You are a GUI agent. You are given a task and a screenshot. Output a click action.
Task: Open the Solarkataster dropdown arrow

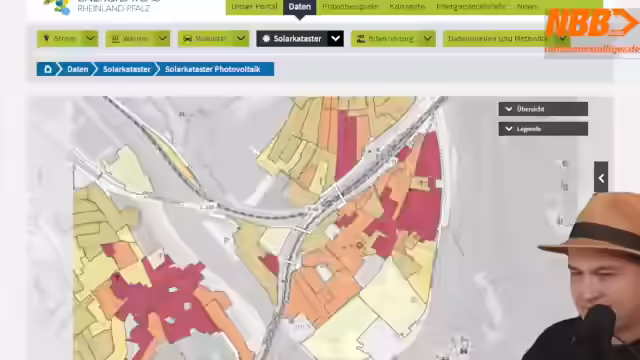336,39
